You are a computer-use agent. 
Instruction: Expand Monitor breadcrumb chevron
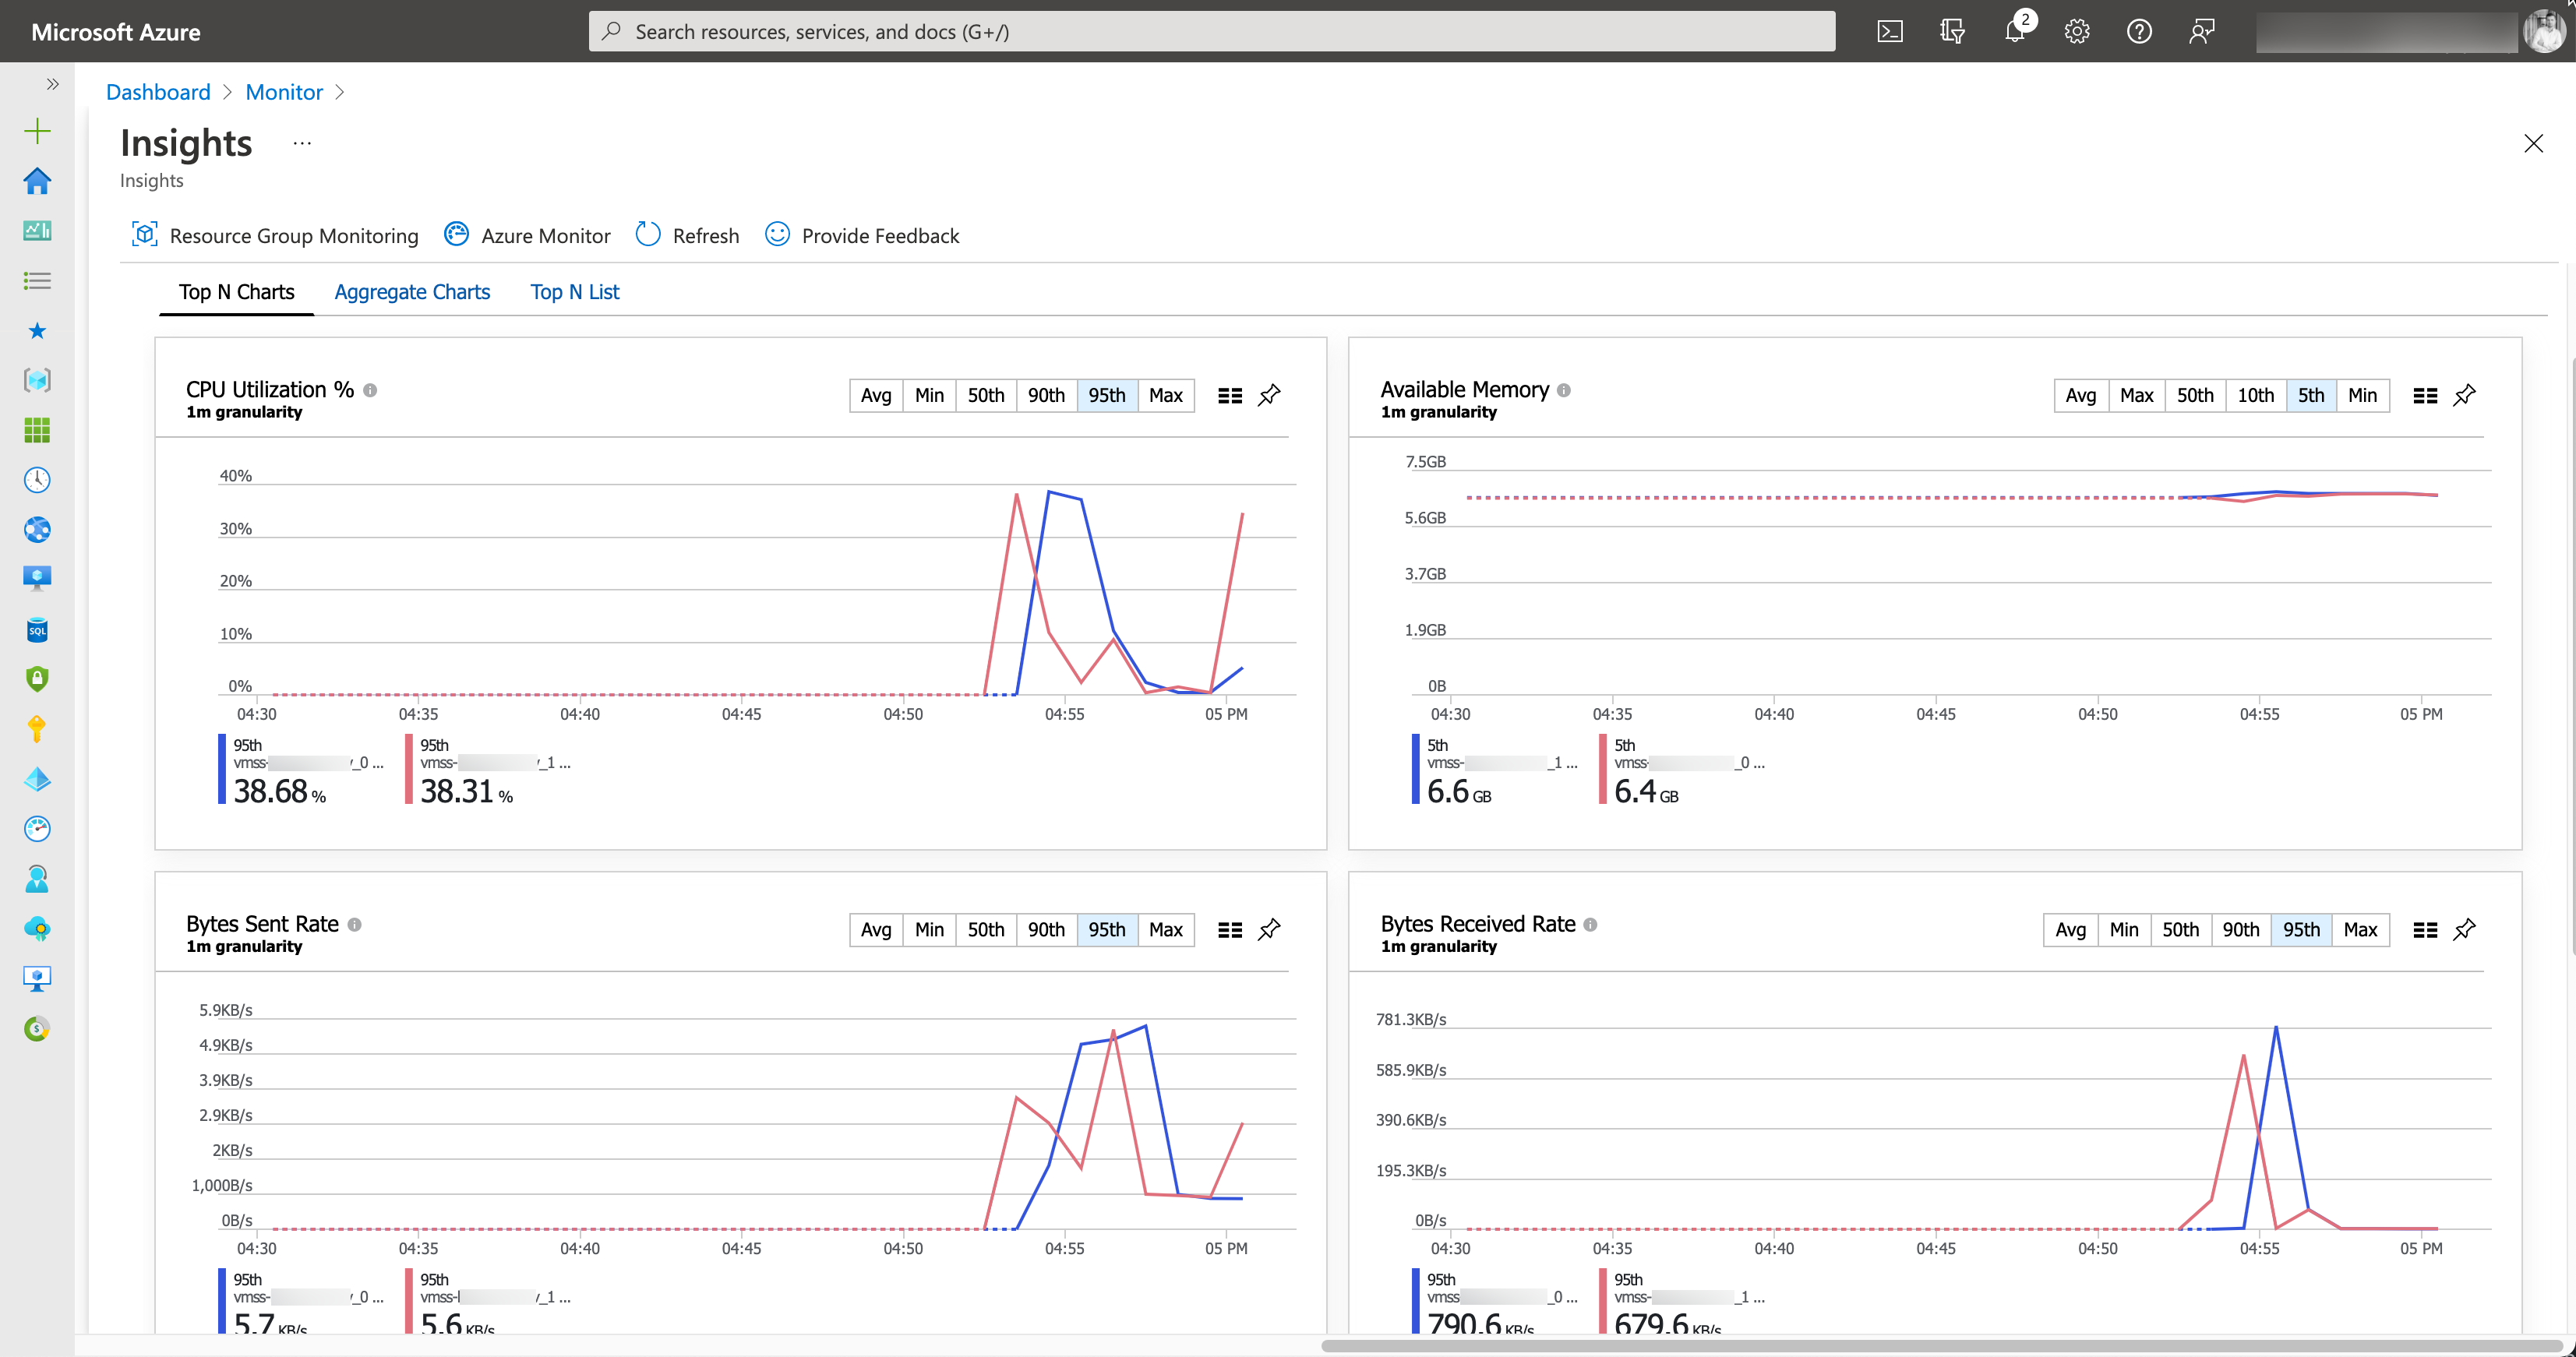pos(340,92)
